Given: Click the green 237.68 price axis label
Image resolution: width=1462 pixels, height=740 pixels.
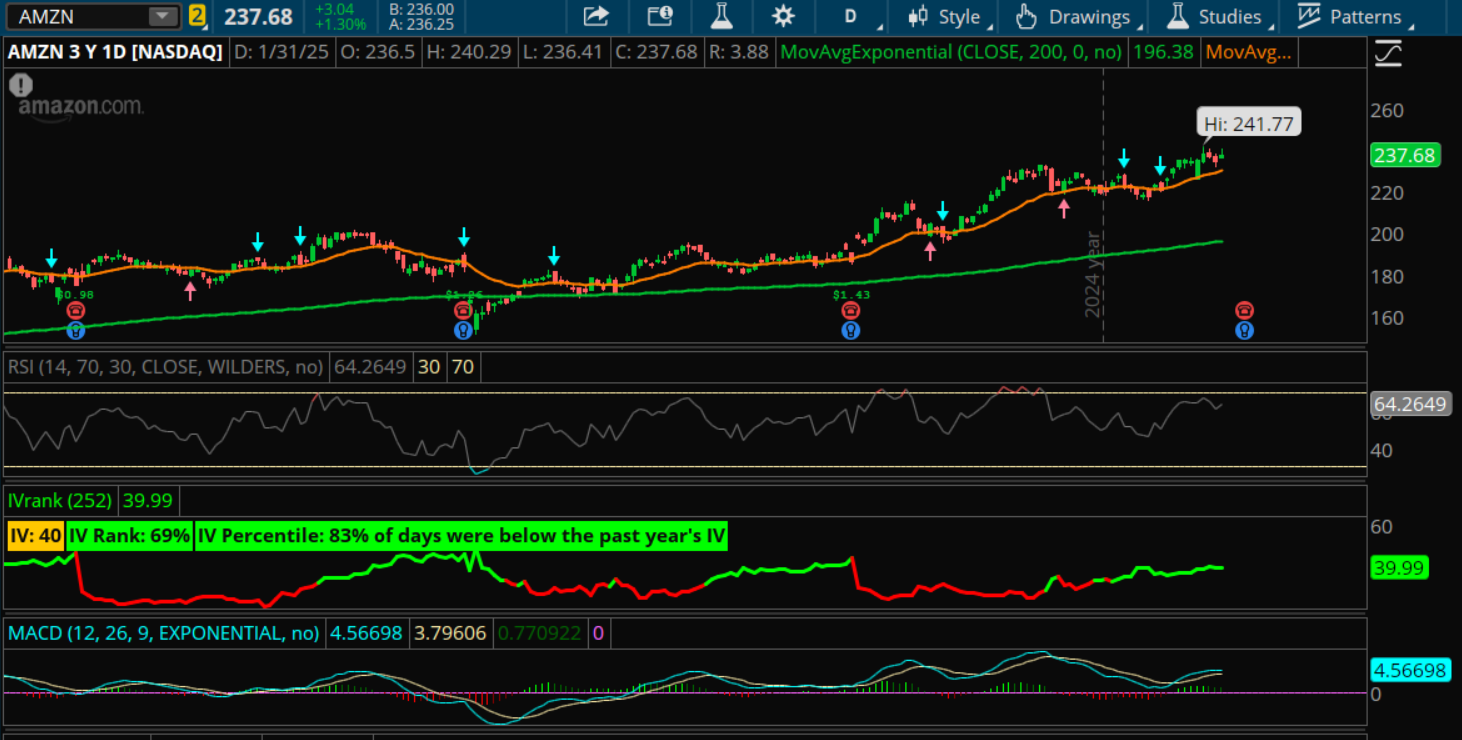Looking at the screenshot, I should [x=1405, y=155].
